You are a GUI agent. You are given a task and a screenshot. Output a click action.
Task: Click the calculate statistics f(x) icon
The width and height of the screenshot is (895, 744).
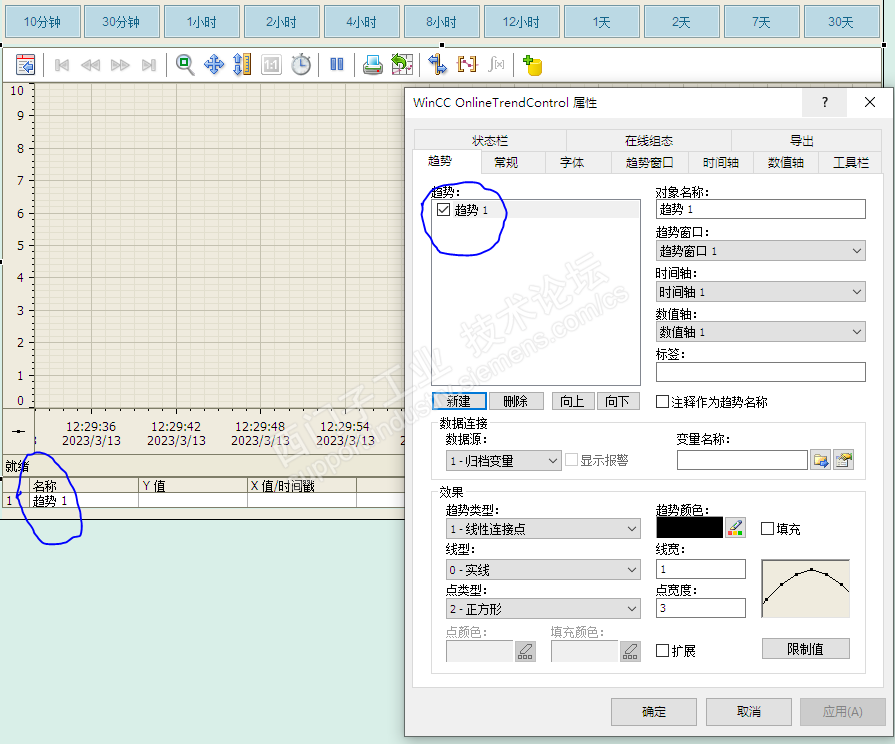tap(496, 65)
